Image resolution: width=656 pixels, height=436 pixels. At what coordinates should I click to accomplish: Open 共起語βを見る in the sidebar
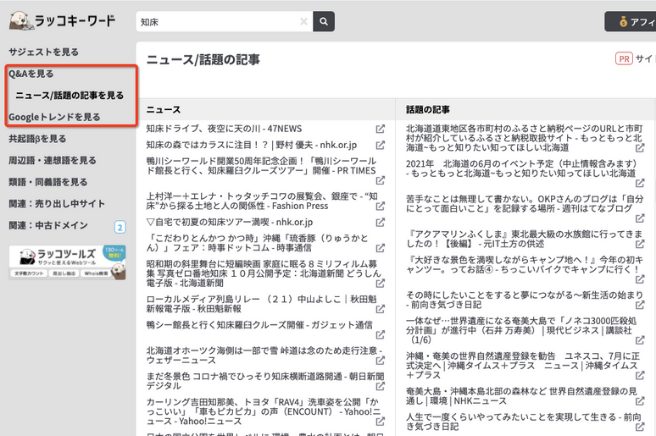coord(37,138)
